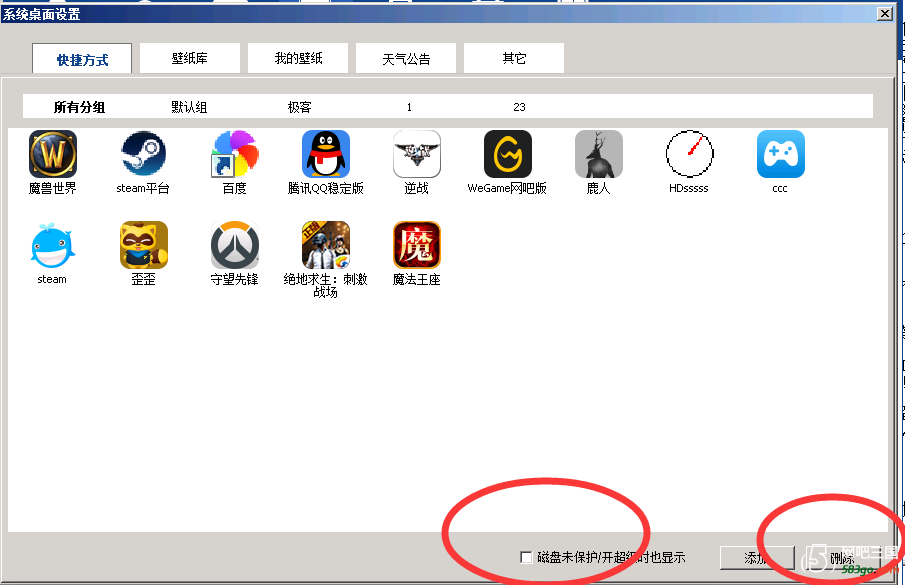Switch to the 其它 tab
Image resolution: width=905 pixels, height=585 pixels.
[x=514, y=58]
